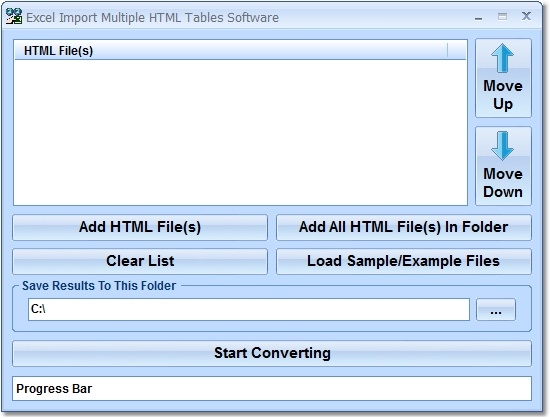Focus the save folder path field
This screenshot has height=419, width=550.
tap(249, 310)
